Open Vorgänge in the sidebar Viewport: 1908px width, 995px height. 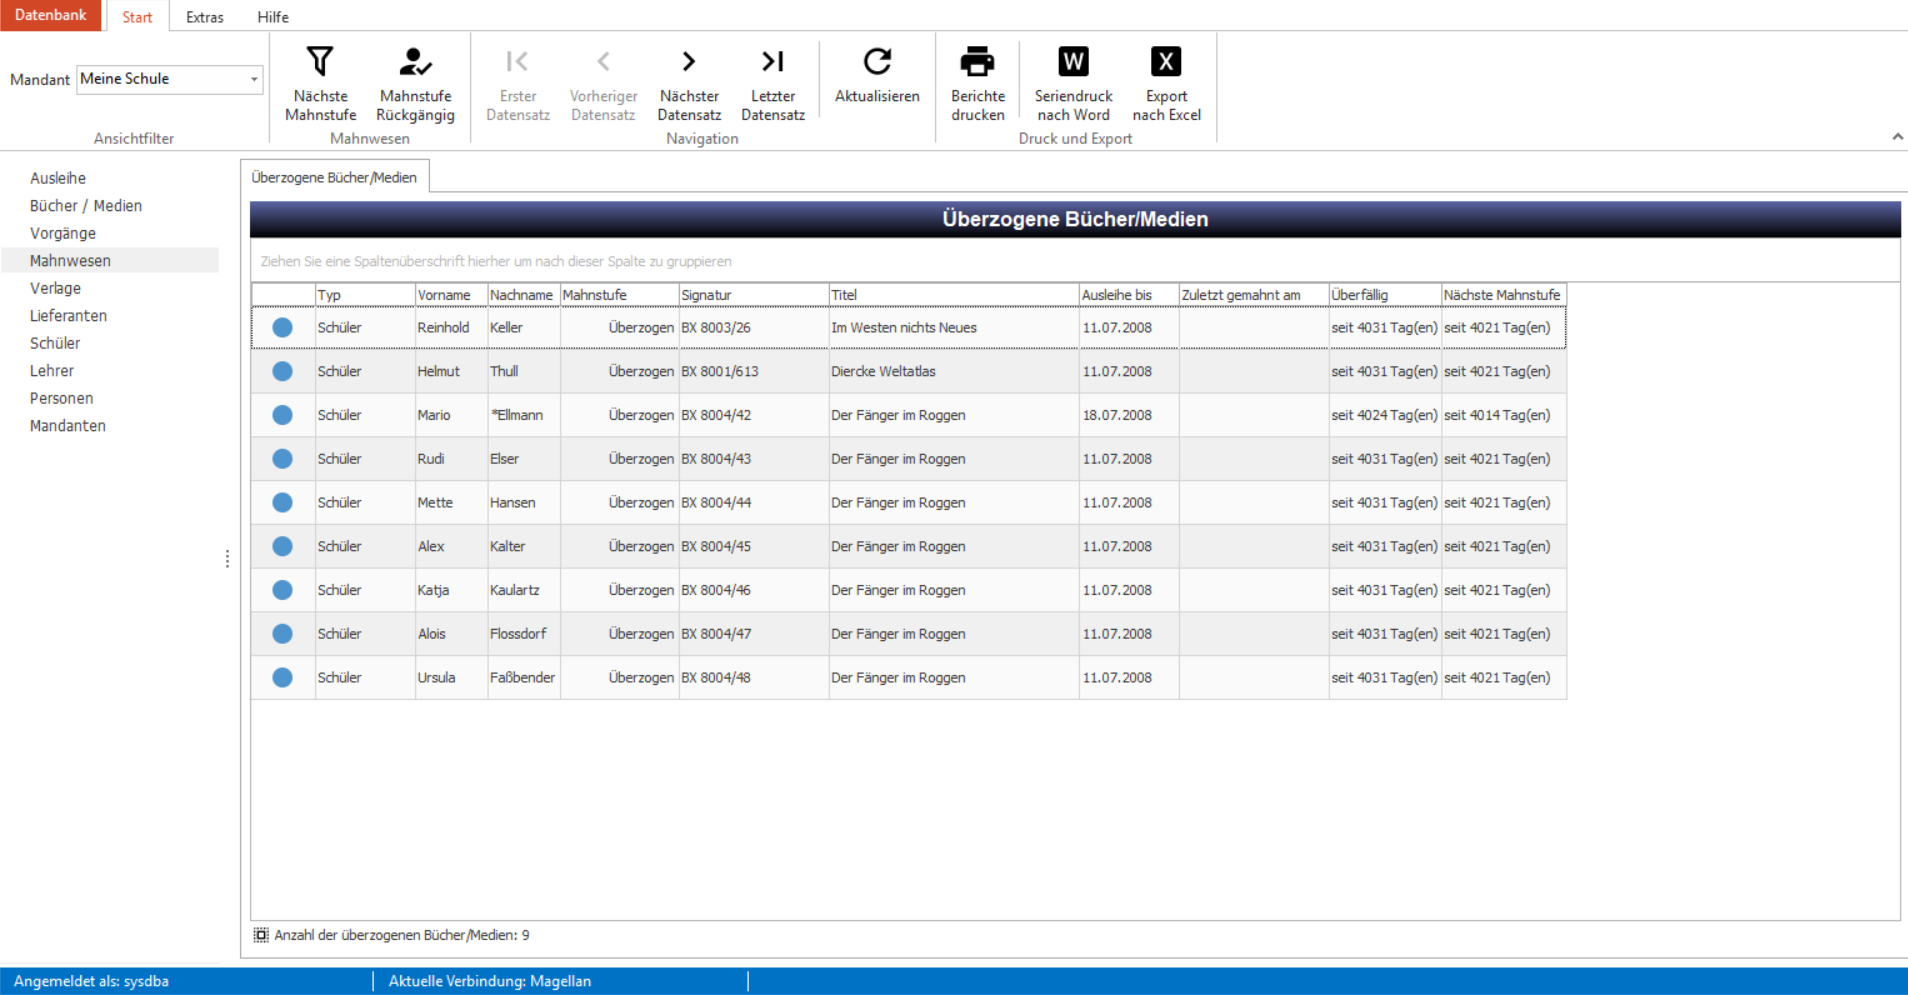[x=63, y=233]
